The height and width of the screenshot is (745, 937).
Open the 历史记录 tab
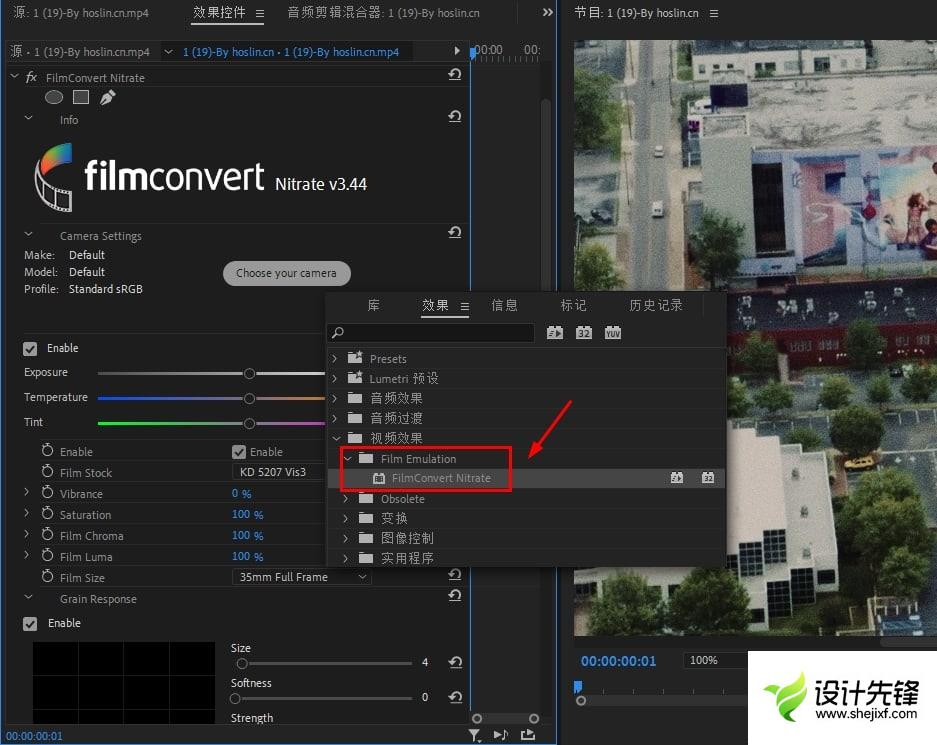pos(655,306)
